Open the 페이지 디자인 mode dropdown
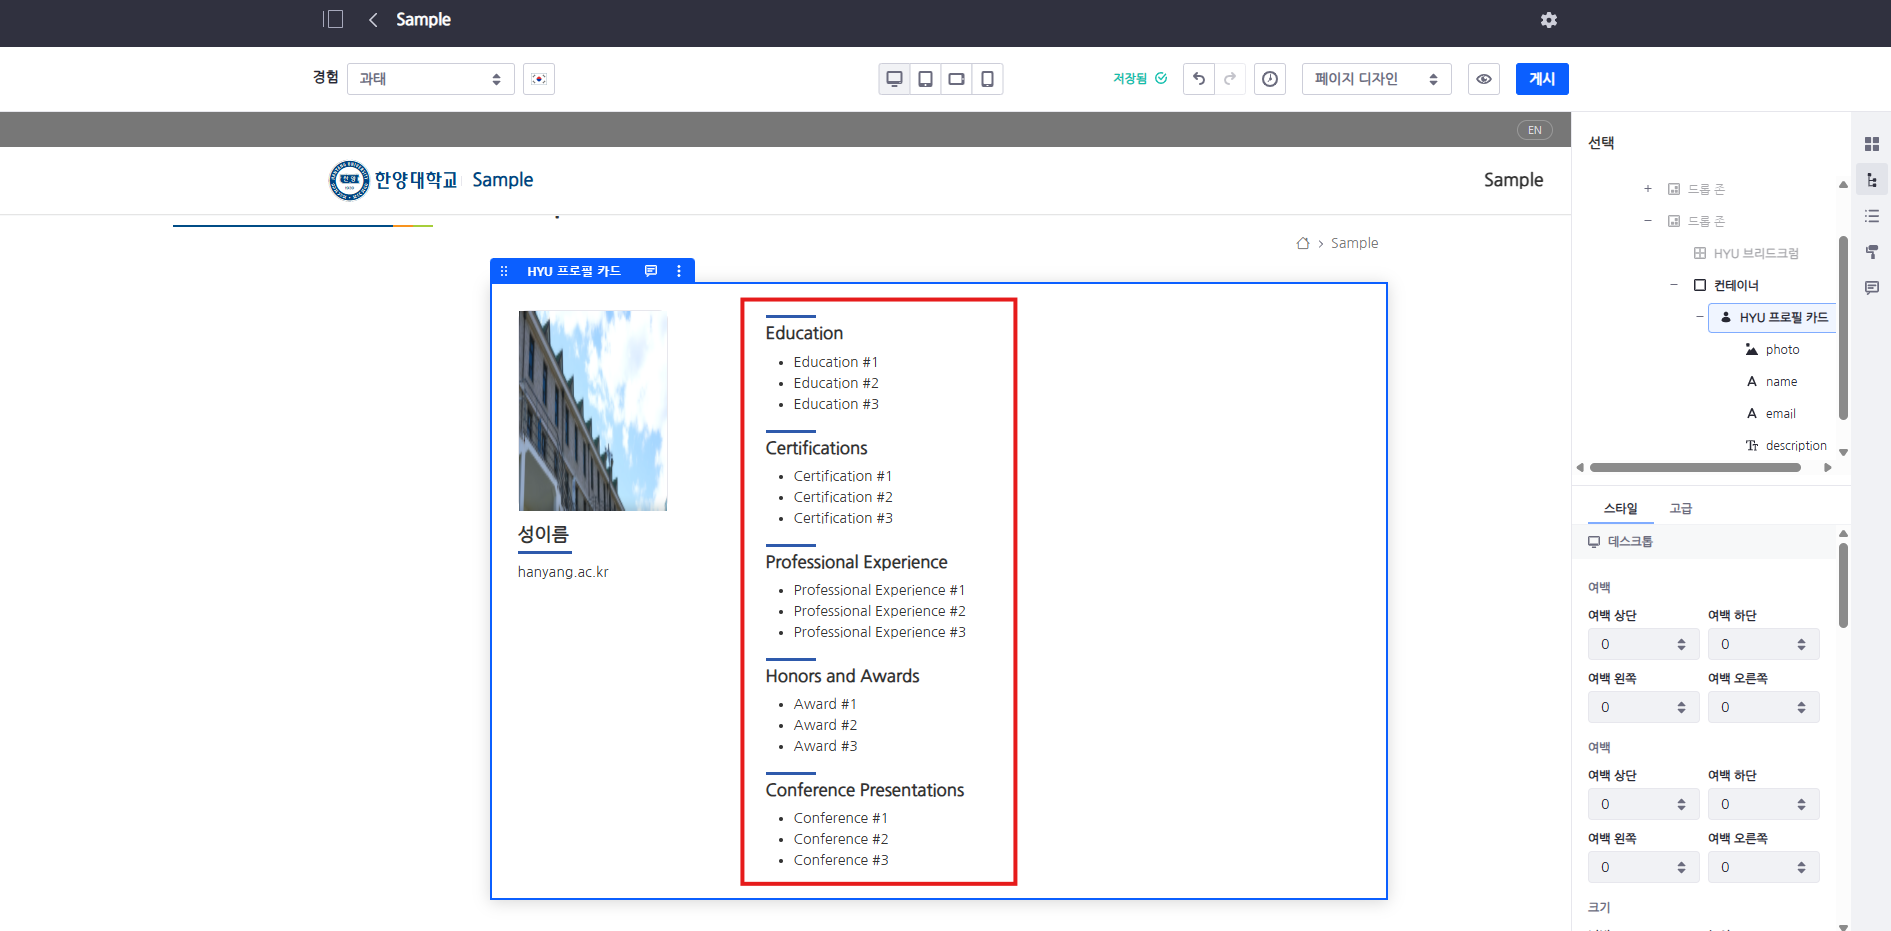 click(1375, 79)
